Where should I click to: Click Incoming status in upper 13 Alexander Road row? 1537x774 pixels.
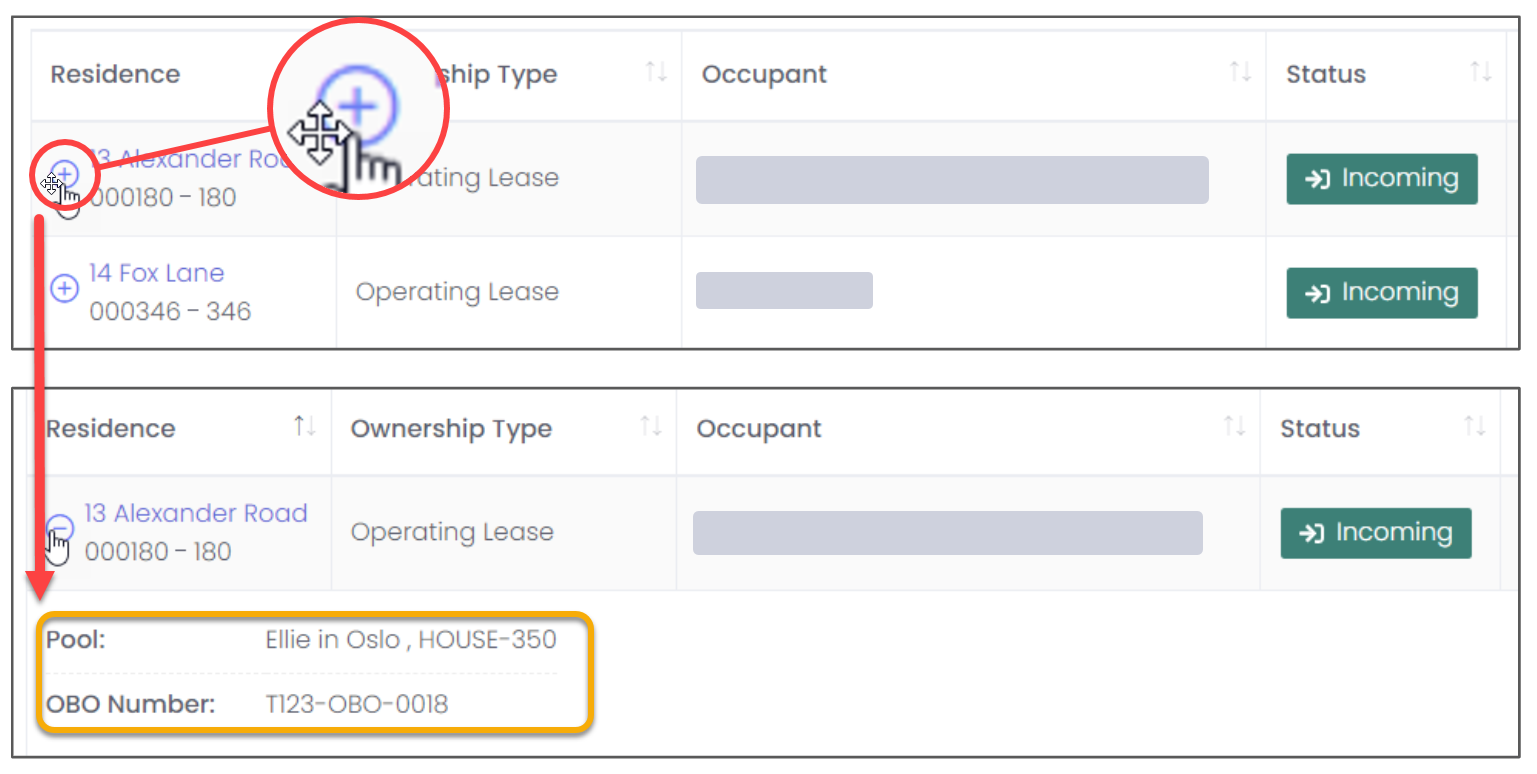click(x=1382, y=179)
